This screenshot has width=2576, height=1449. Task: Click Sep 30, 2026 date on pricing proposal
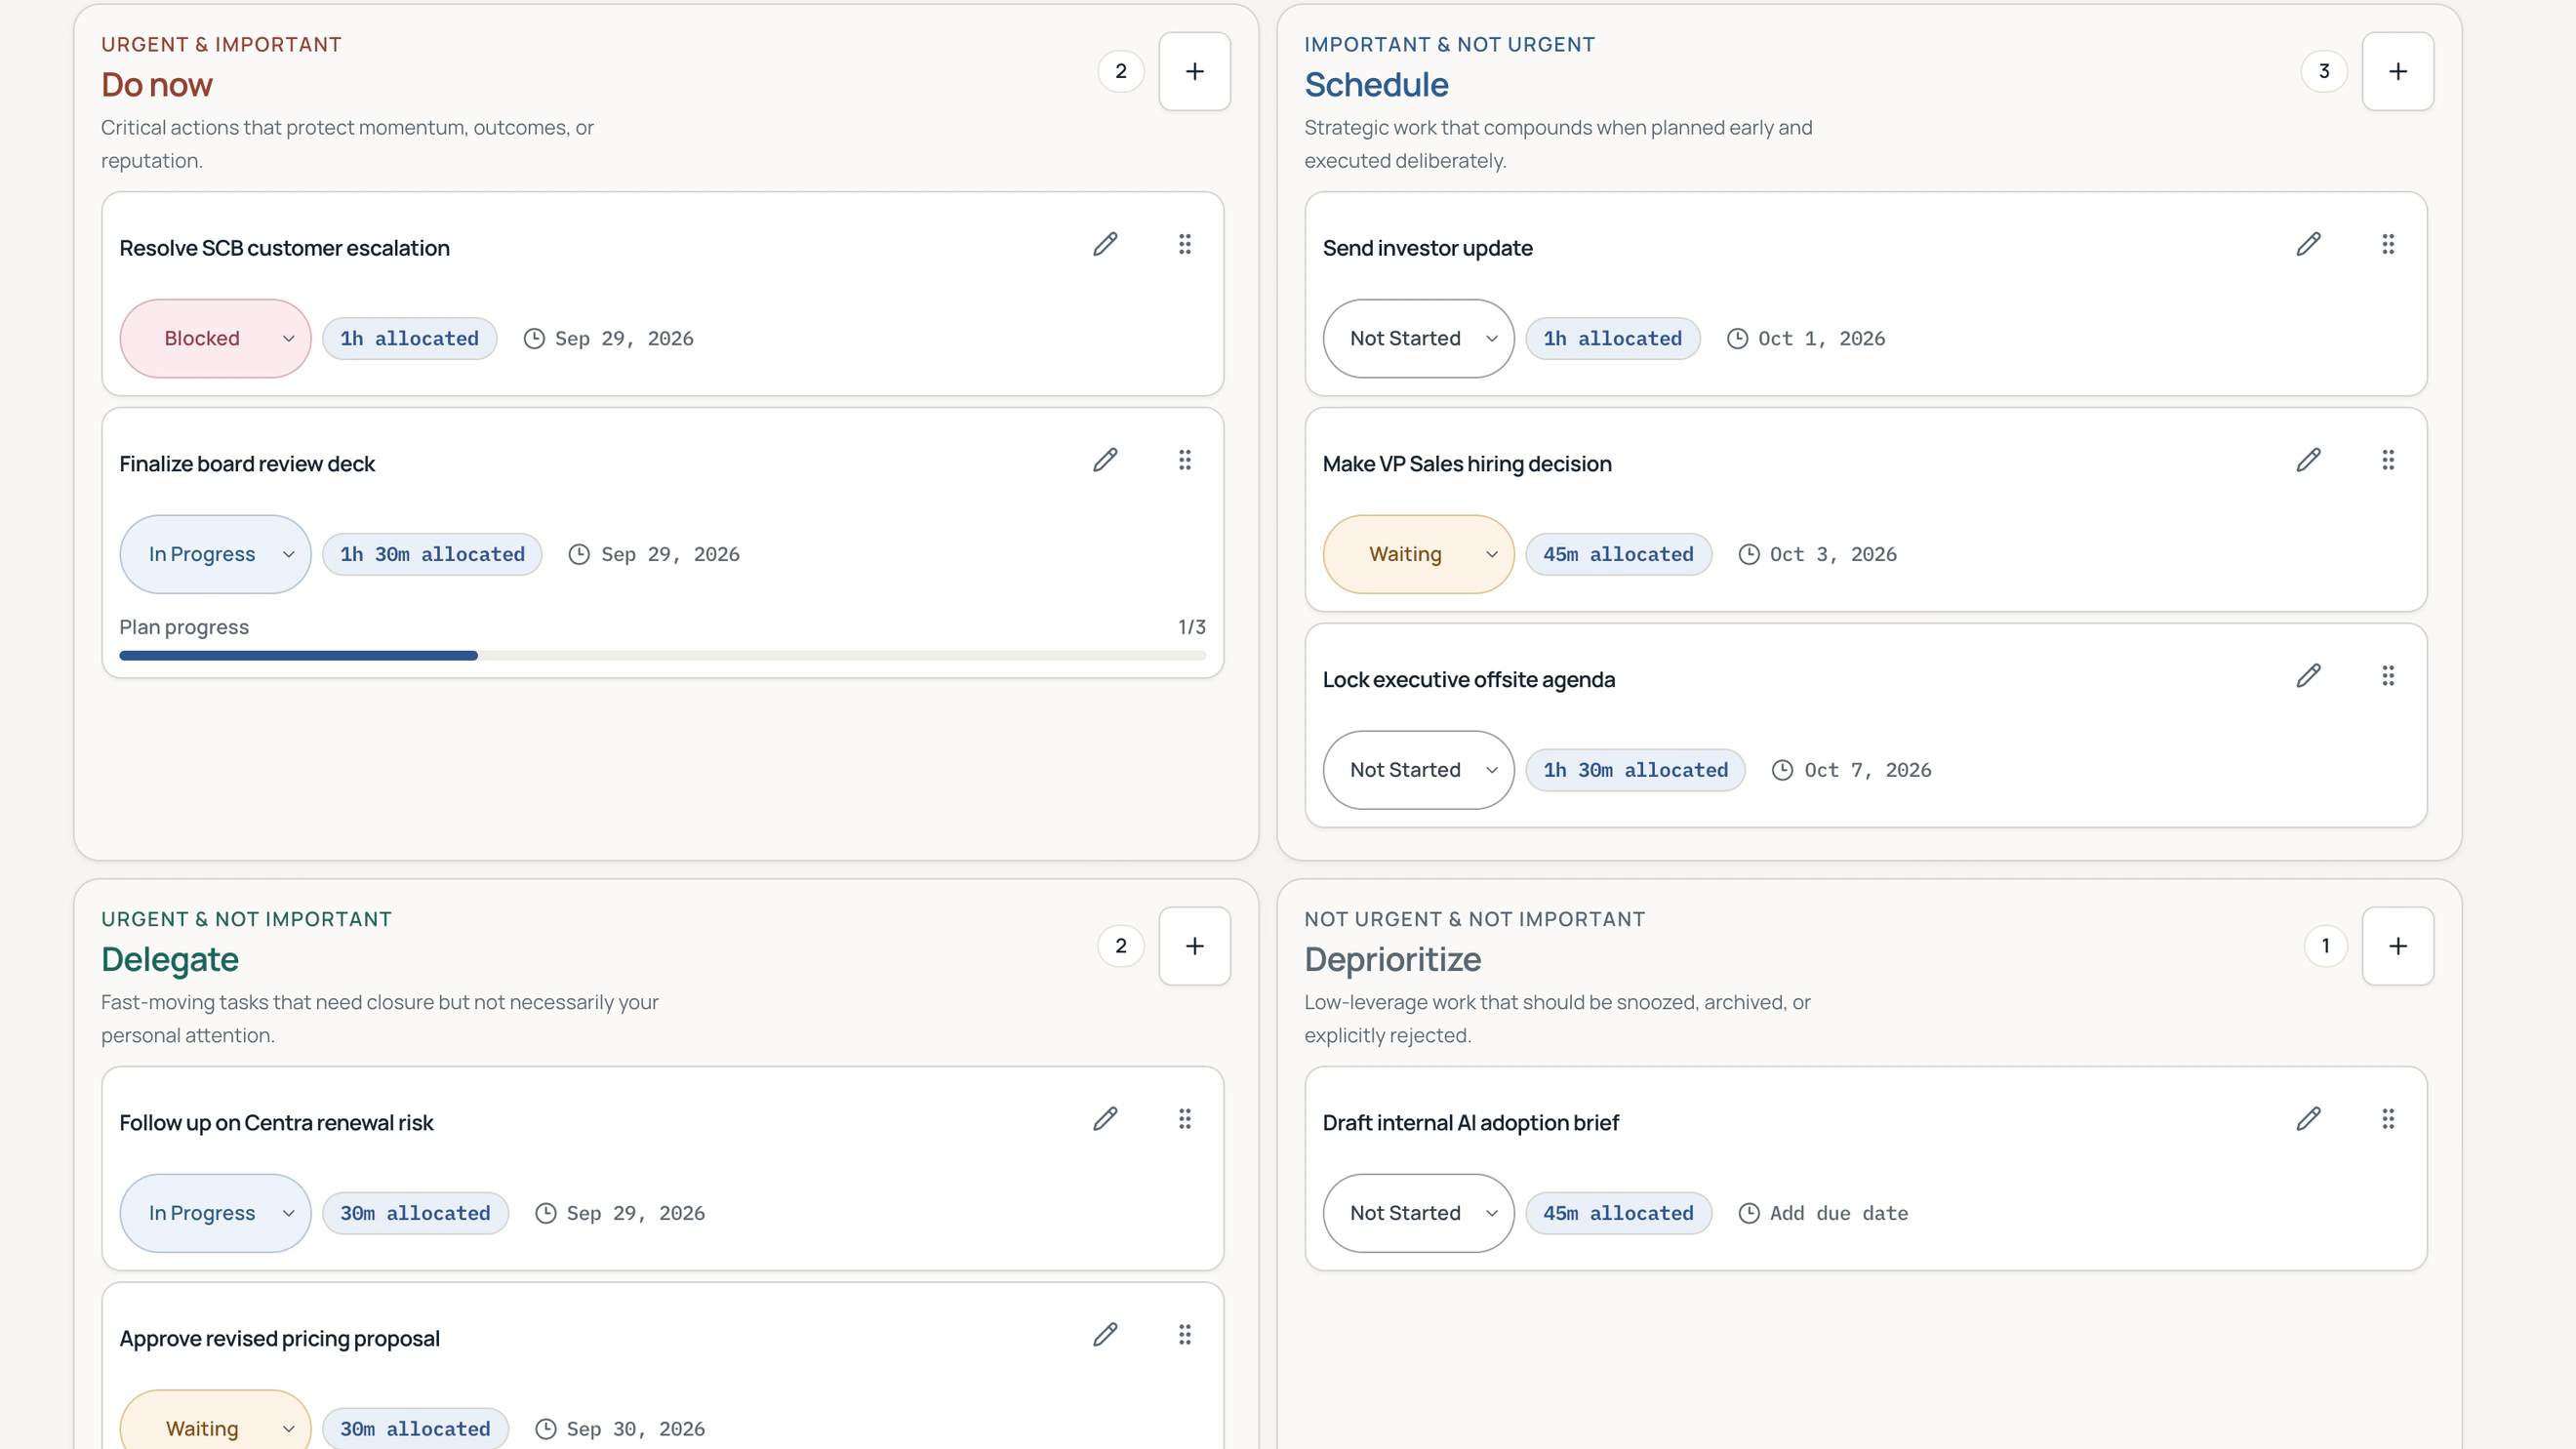pos(620,1429)
